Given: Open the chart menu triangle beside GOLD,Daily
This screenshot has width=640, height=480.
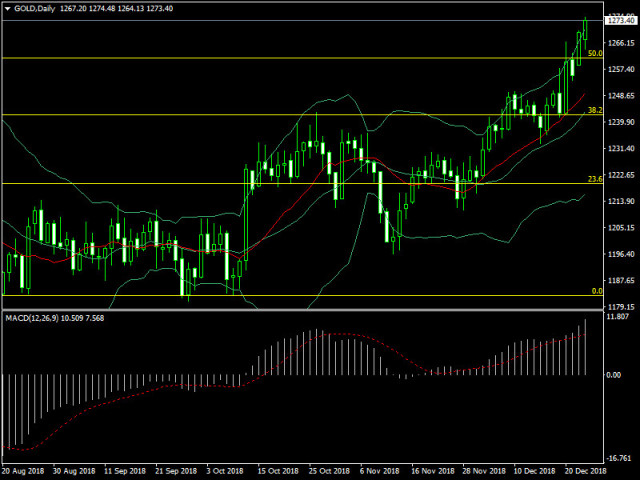Looking at the screenshot, I should (7, 9).
